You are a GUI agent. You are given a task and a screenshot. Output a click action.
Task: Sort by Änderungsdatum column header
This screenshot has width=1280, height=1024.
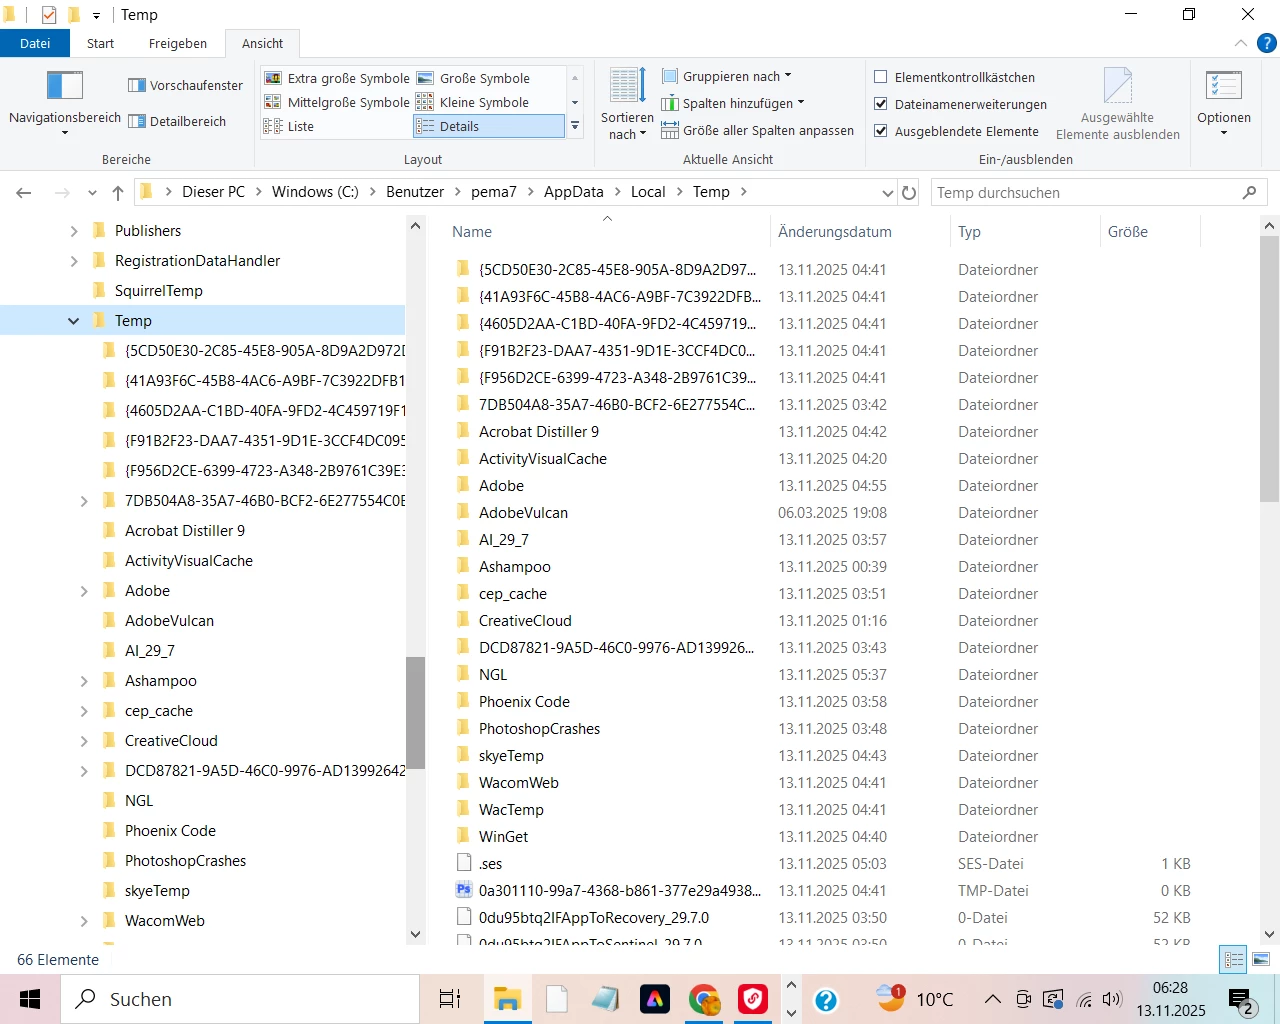click(860, 231)
